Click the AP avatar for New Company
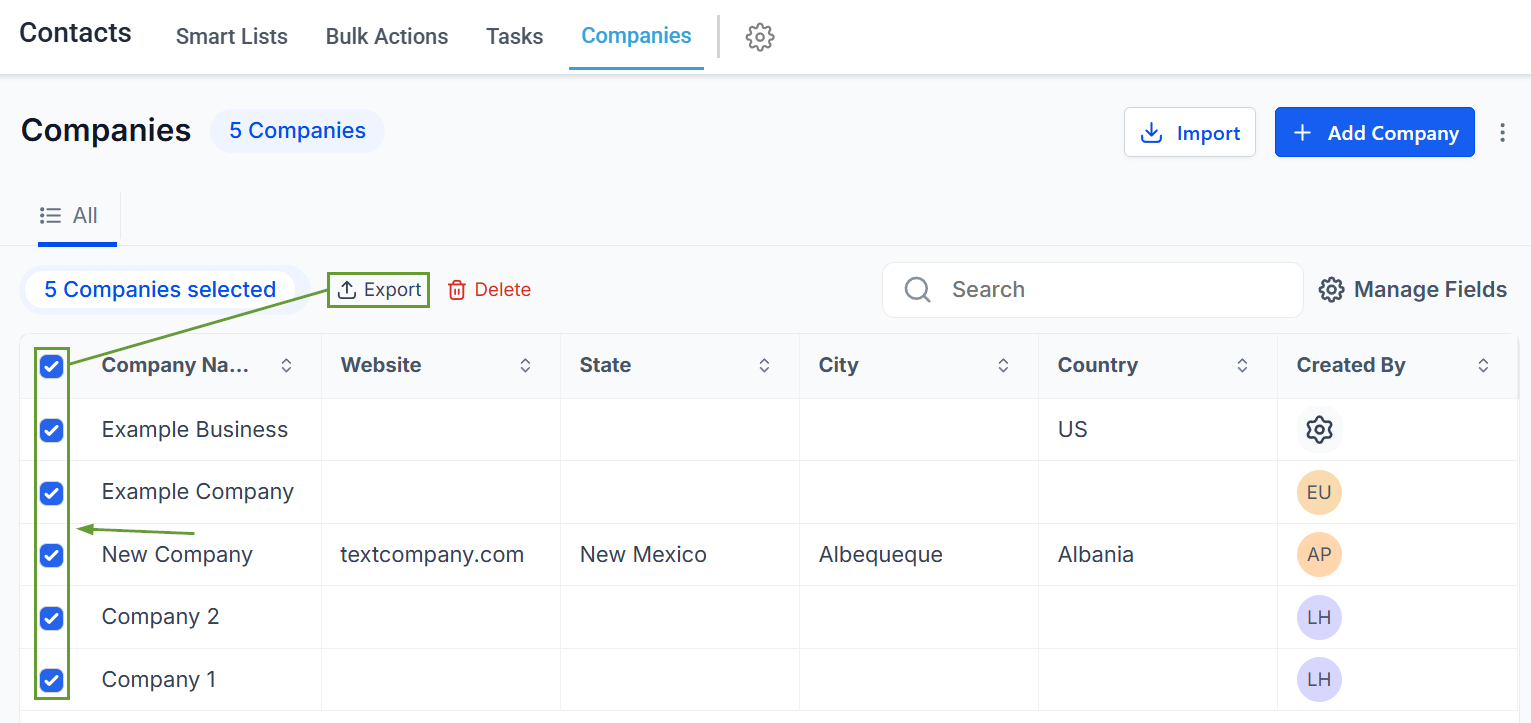This screenshot has height=723, width=1531. tap(1319, 555)
